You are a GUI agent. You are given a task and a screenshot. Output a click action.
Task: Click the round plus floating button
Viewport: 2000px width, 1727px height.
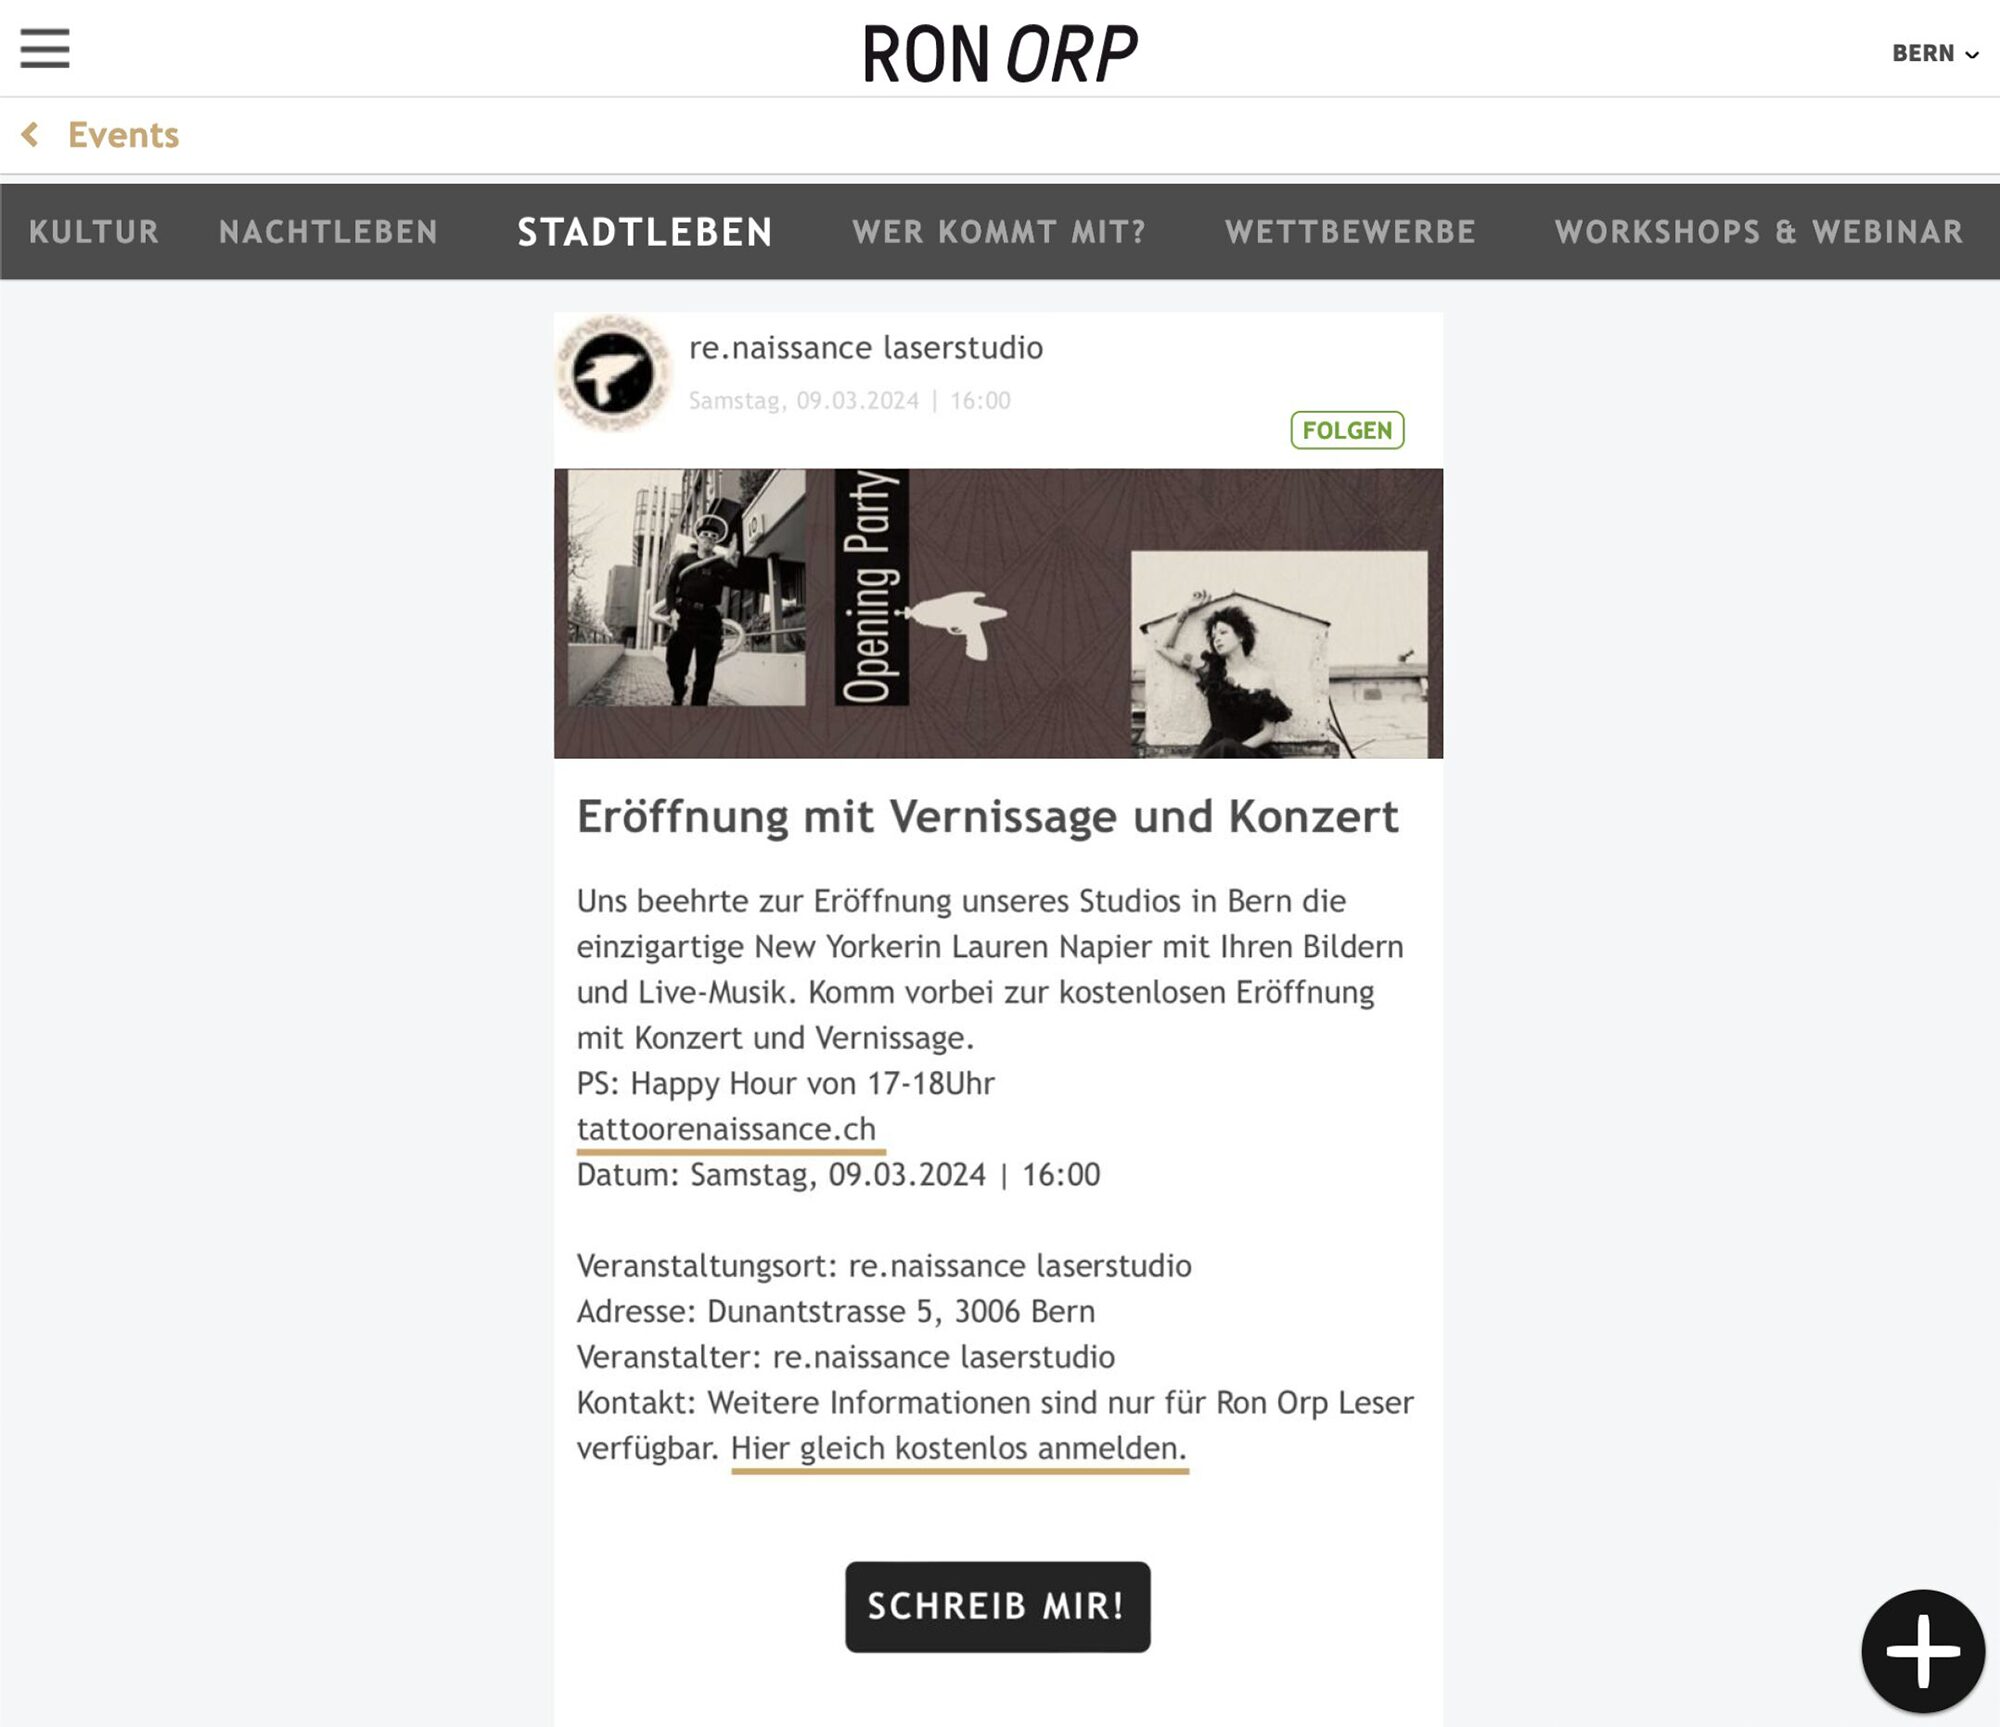tap(1922, 1650)
